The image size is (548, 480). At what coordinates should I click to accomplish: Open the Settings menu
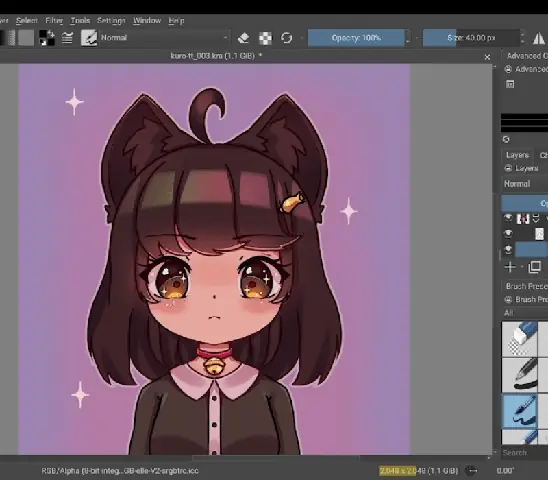(x=111, y=21)
